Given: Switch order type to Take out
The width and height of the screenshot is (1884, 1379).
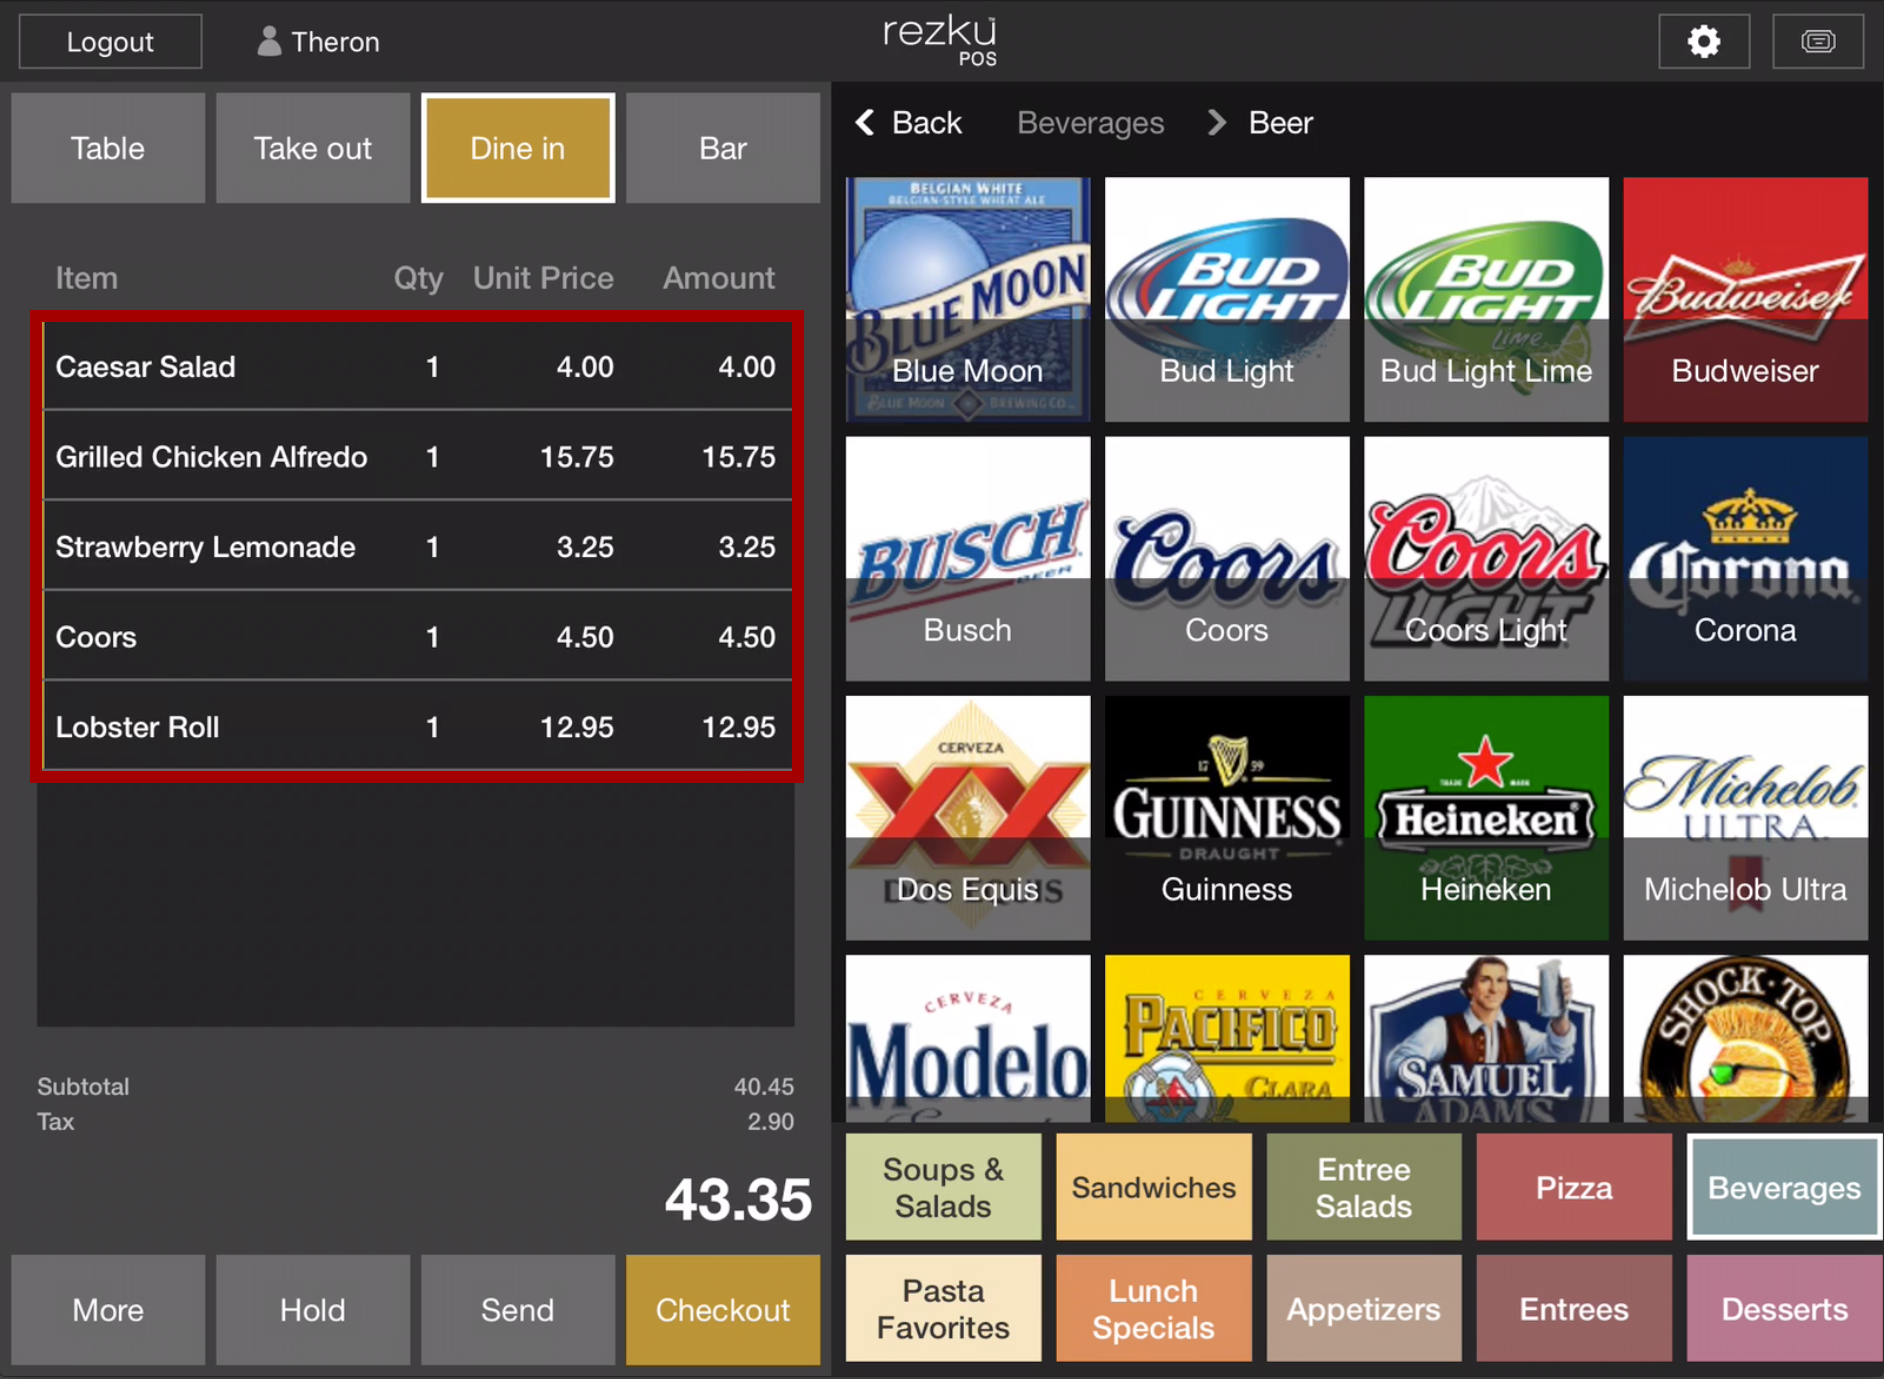Looking at the screenshot, I should coord(313,148).
